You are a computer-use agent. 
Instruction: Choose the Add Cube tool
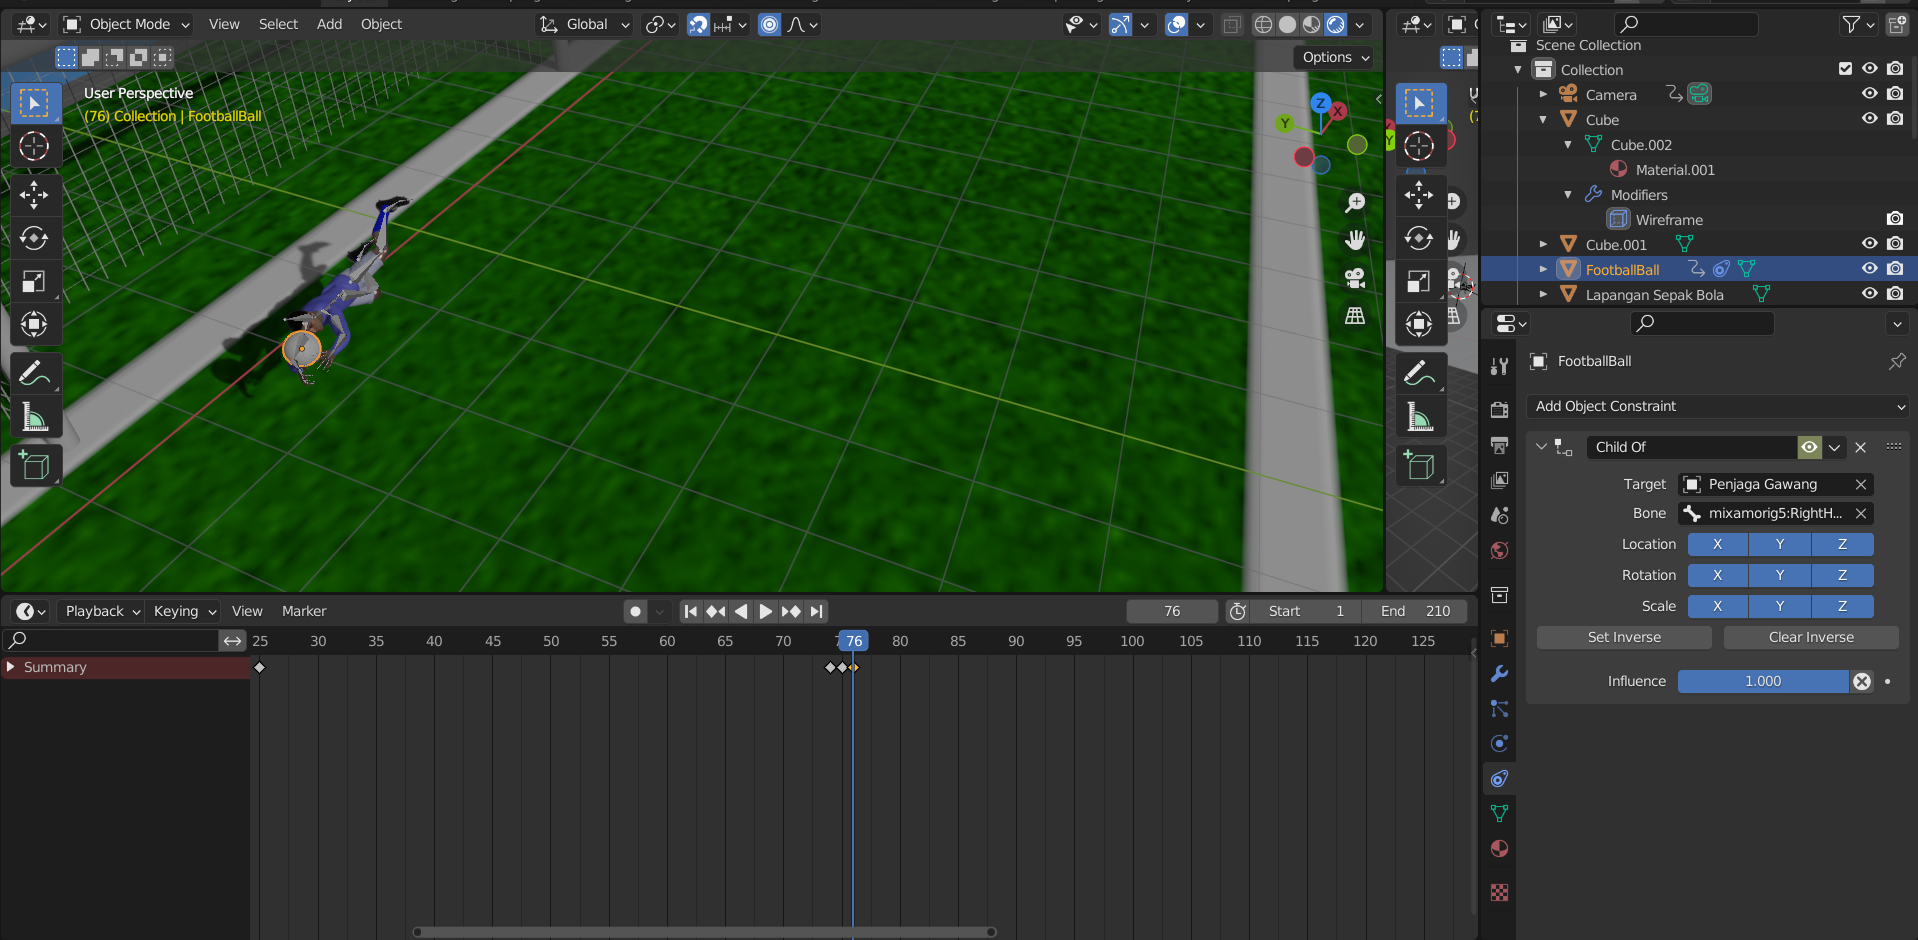[34, 466]
